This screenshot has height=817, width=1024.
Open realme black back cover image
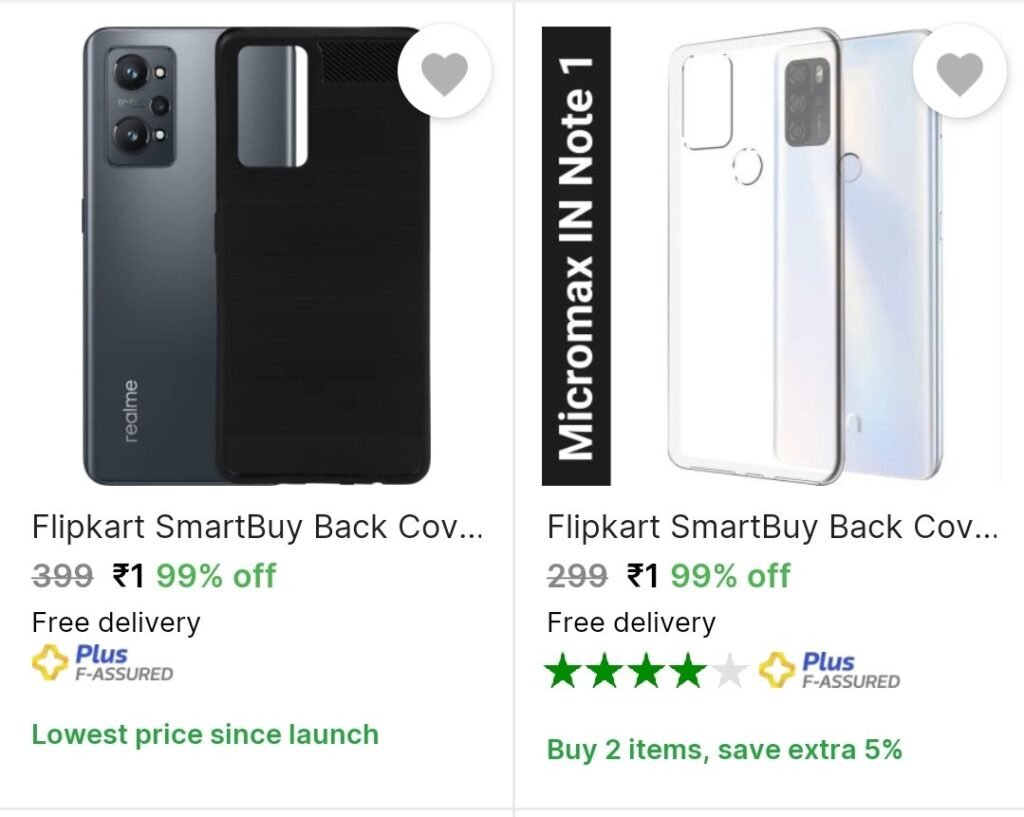click(x=257, y=256)
